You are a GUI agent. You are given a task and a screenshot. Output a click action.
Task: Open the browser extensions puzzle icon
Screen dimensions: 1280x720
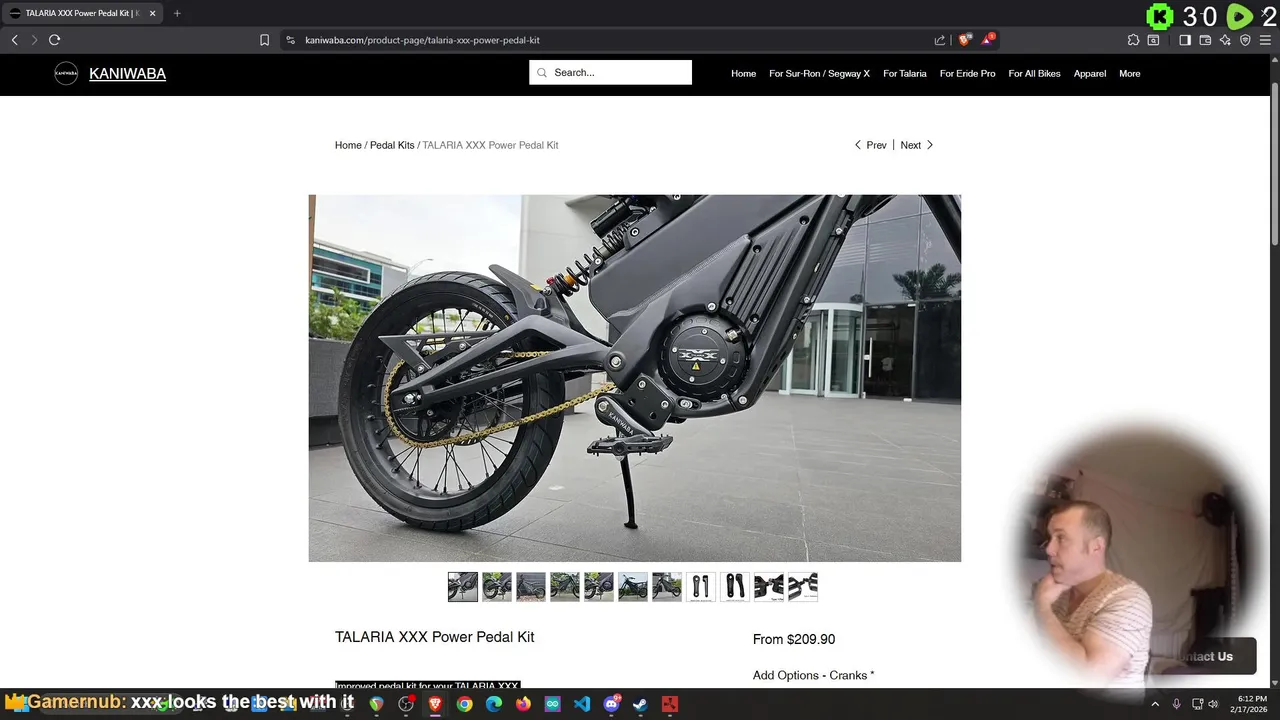1133,40
